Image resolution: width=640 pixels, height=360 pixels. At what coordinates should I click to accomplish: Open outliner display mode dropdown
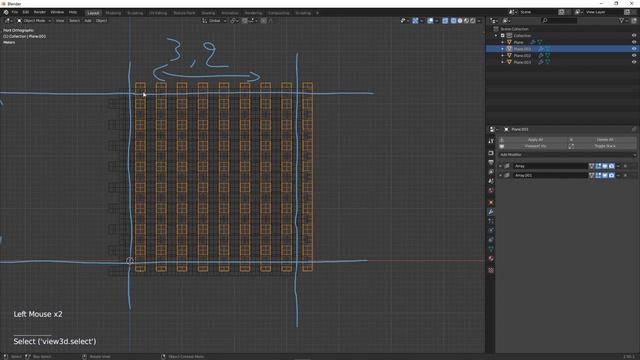[507, 20]
